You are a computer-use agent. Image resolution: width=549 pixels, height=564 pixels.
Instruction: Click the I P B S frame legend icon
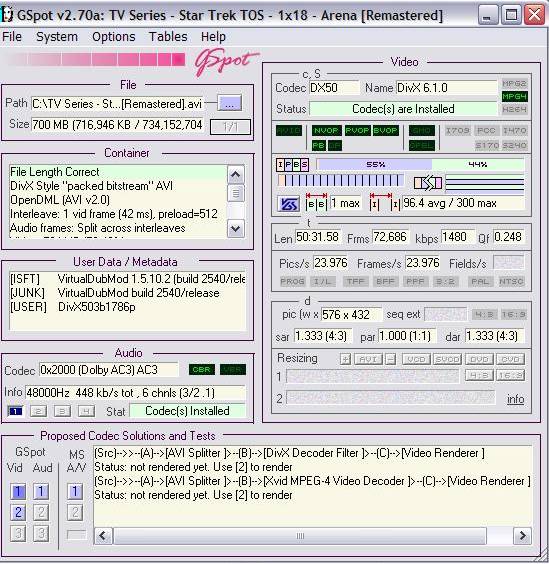(x=292, y=165)
